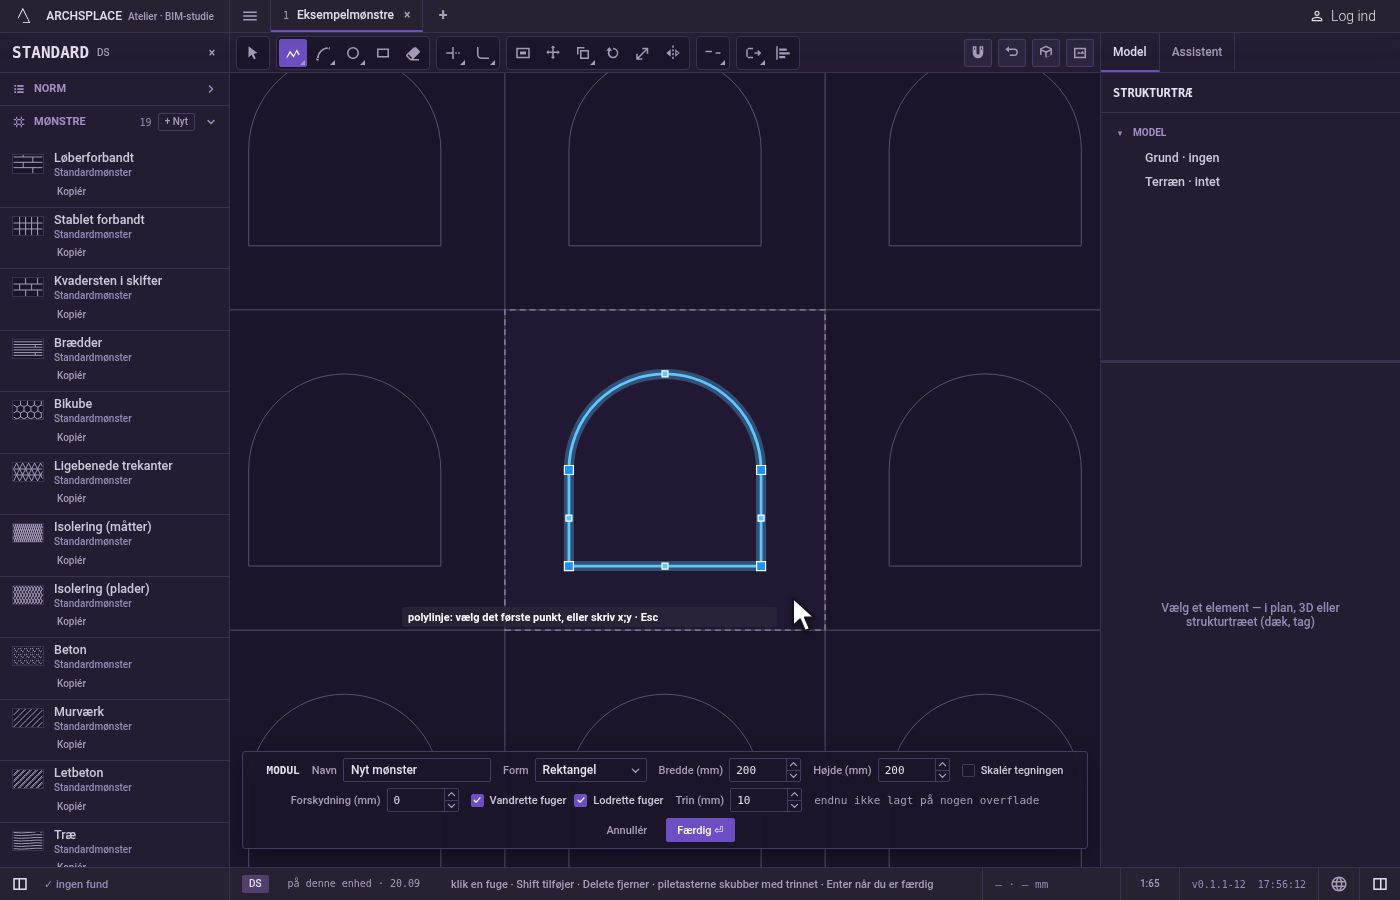
Task: Pick the circle drawing tool
Action: point(353,53)
